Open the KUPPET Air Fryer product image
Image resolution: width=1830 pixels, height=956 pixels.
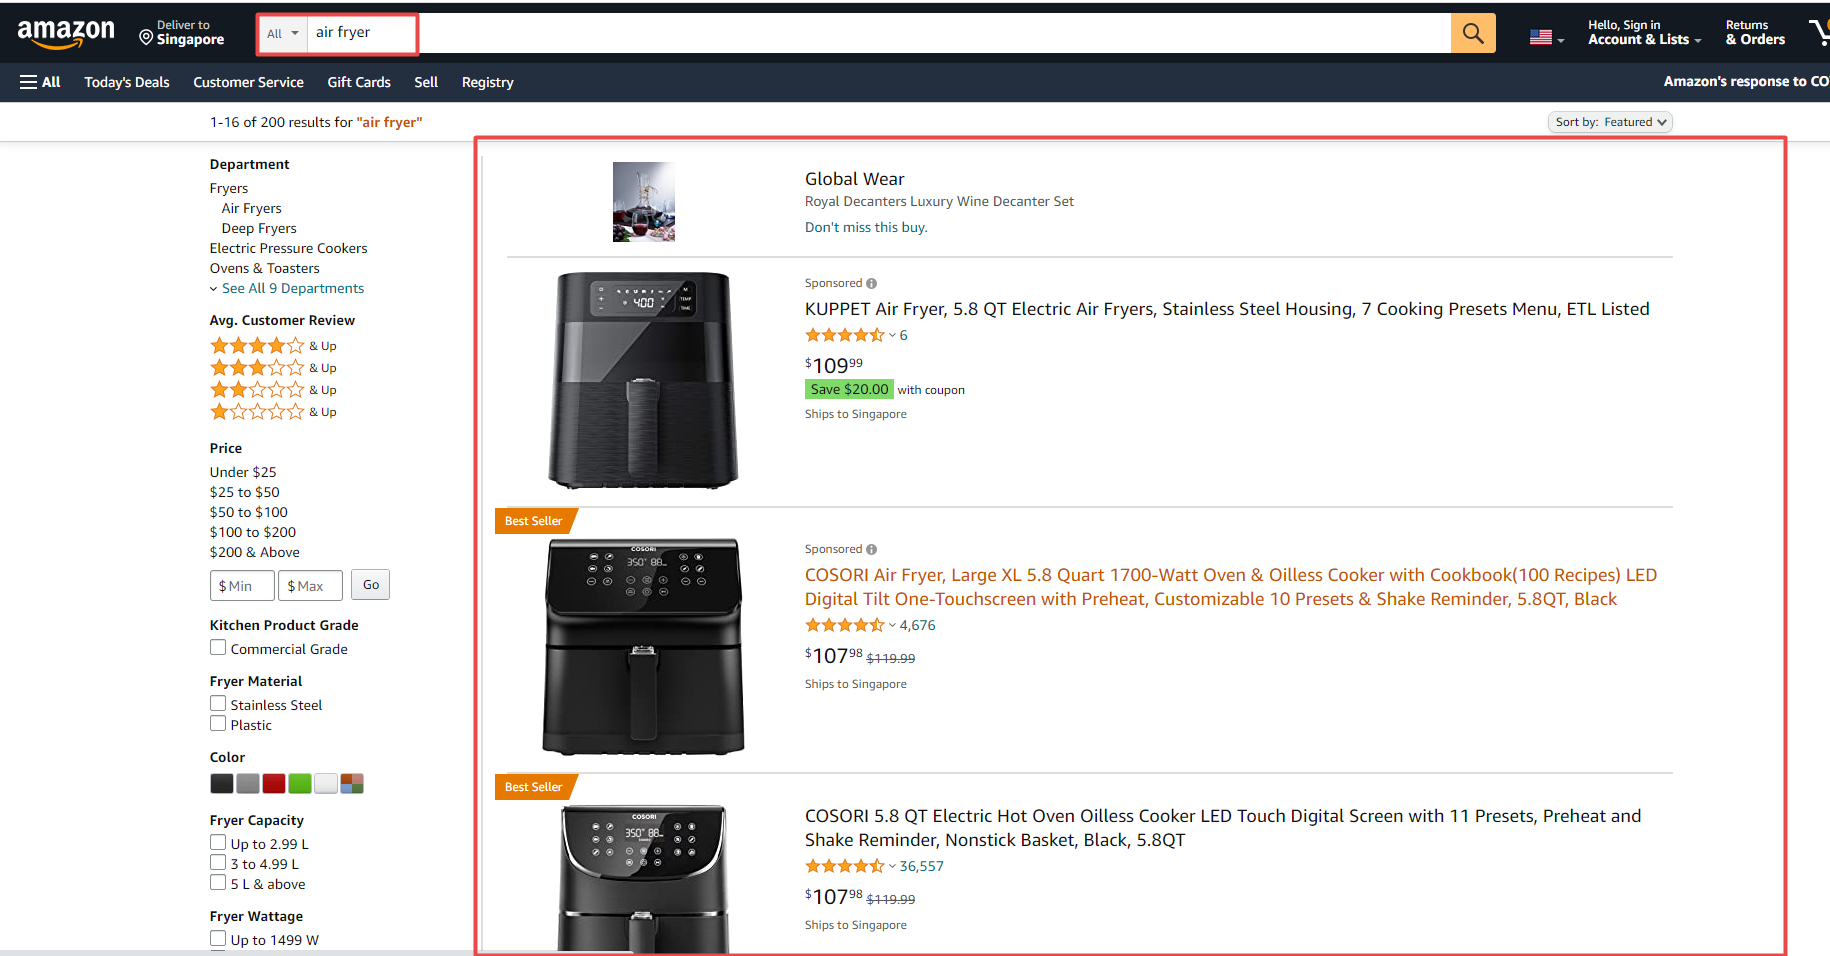coord(643,380)
